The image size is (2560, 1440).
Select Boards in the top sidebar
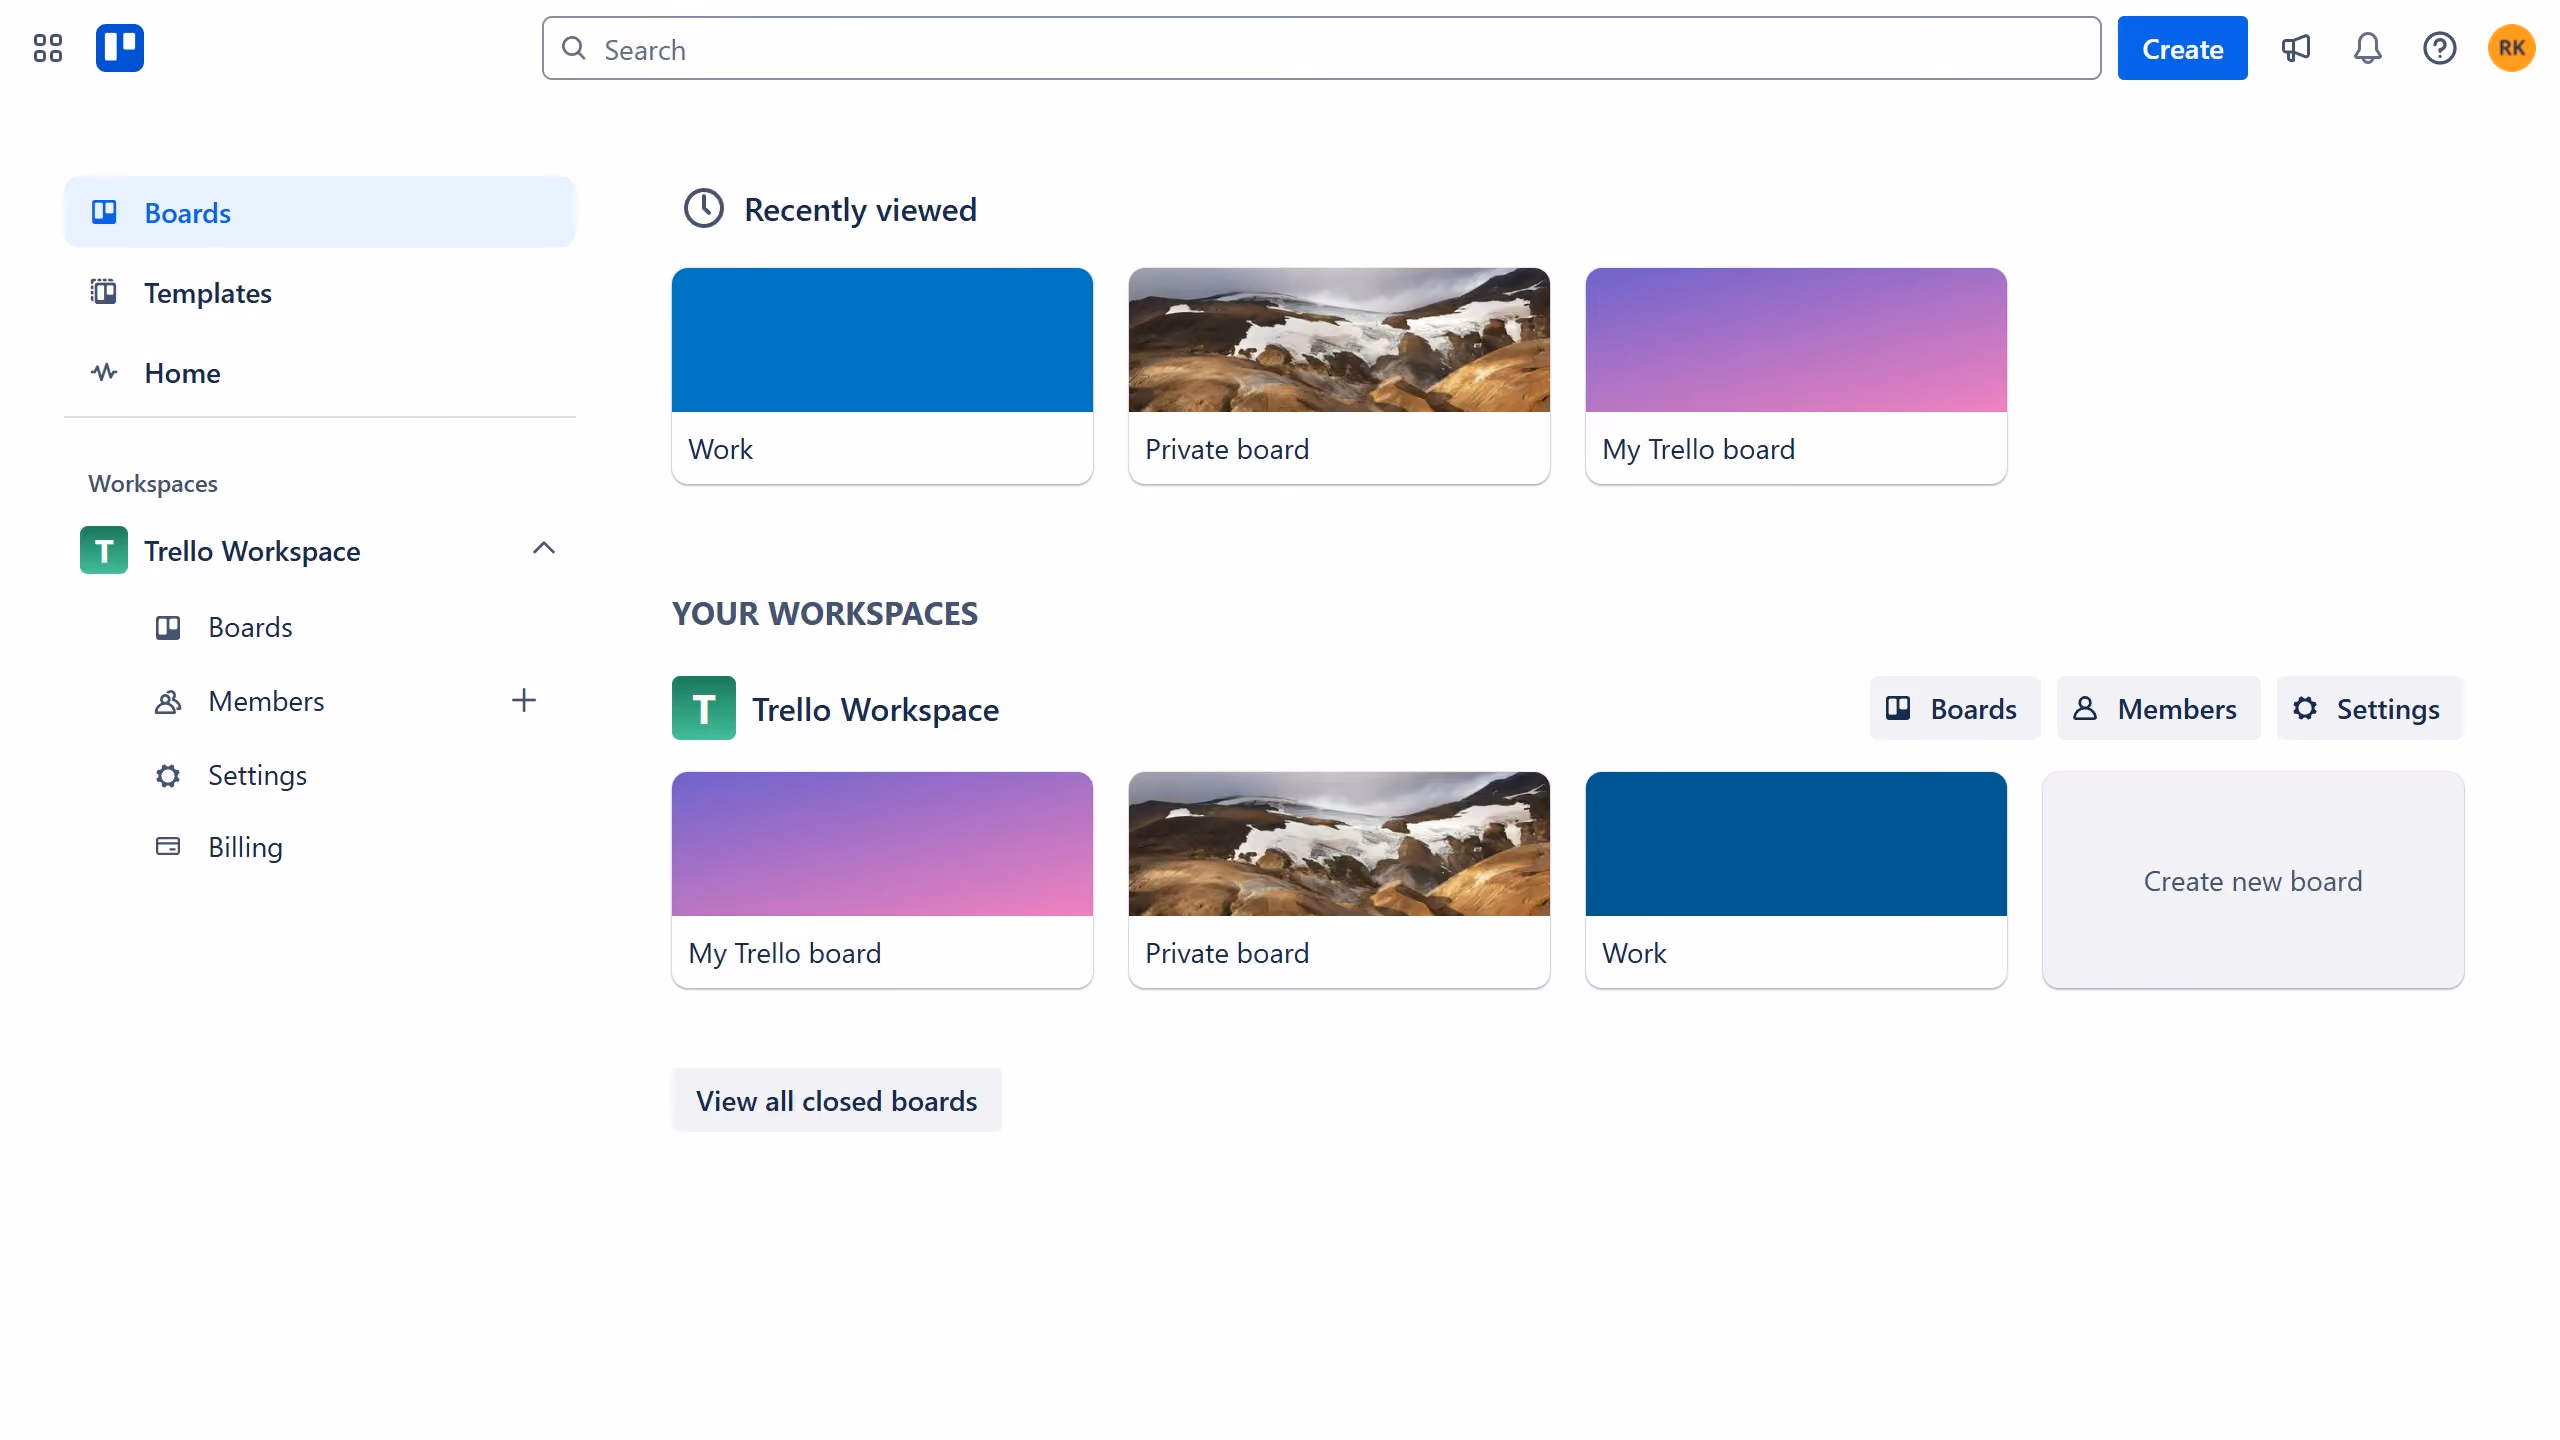(320, 212)
